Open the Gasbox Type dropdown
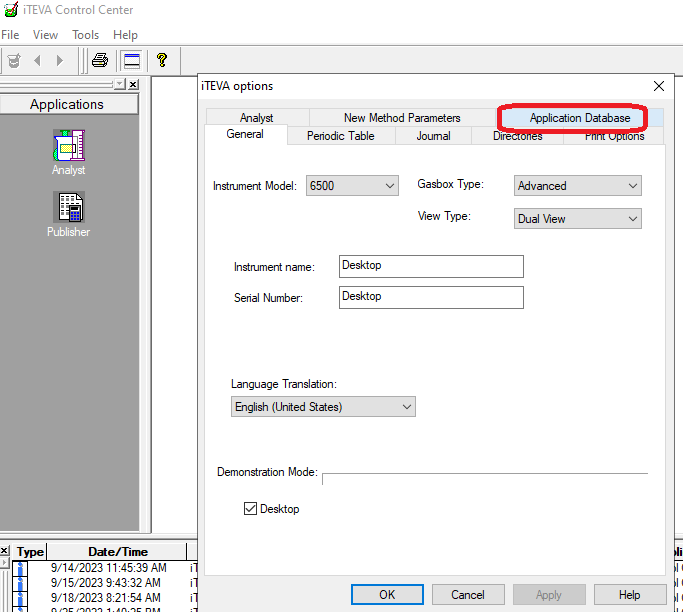The width and height of the screenshot is (683, 612). [577, 186]
